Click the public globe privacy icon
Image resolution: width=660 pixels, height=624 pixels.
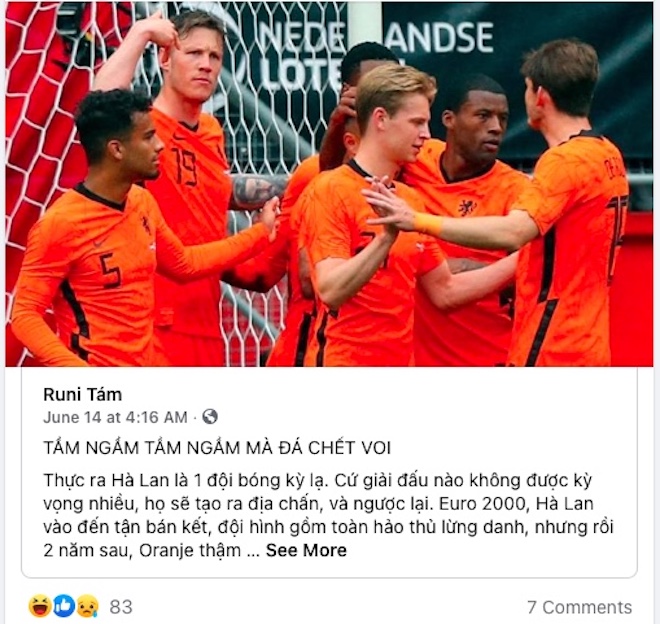(x=210, y=416)
